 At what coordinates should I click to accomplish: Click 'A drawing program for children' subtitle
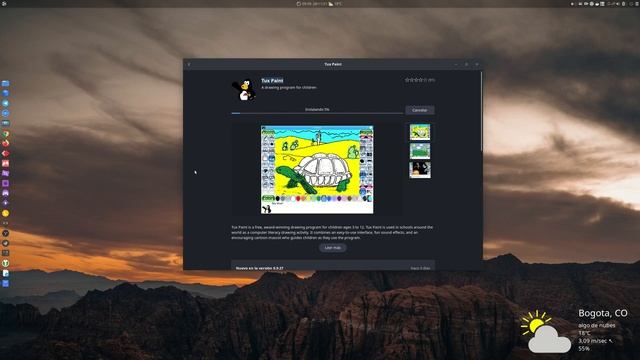coord(289,87)
